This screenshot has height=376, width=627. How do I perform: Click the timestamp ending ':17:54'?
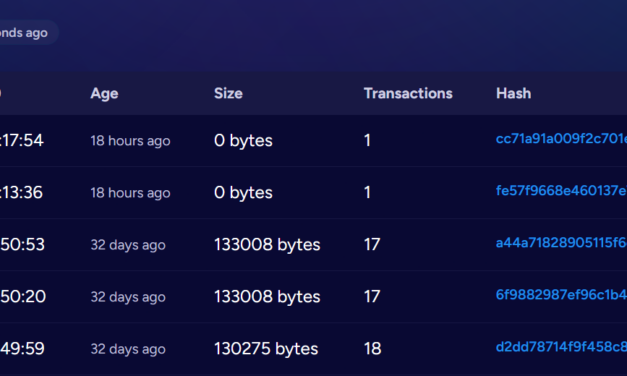pos(22,141)
